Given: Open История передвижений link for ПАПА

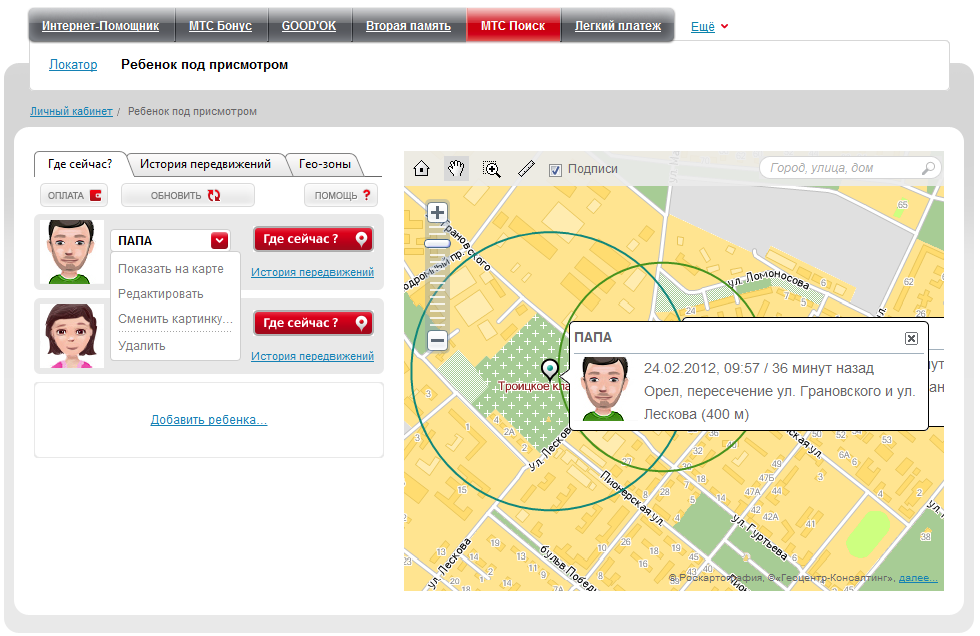Looking at the screenshot, I should (312, 272).
